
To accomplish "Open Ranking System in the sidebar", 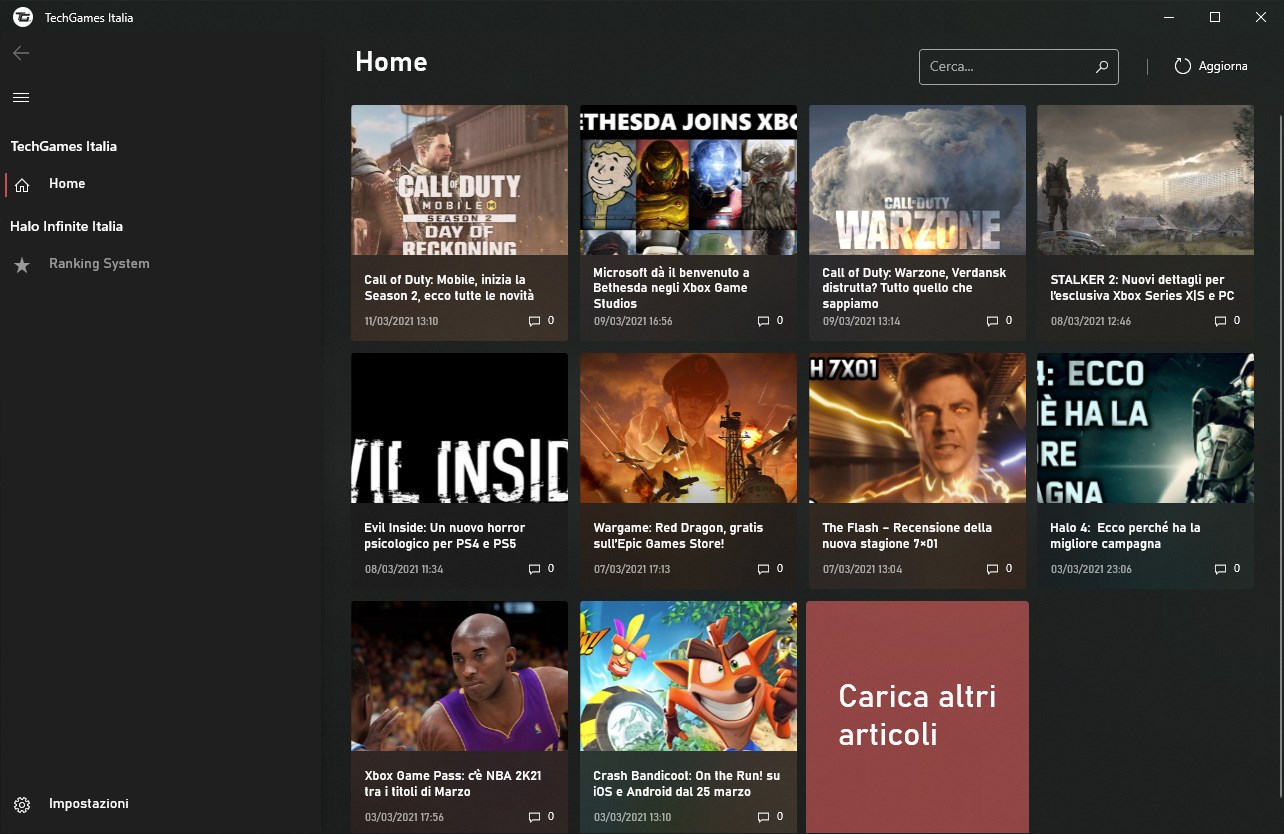I will pyautogui.click(x=160, y=264).
